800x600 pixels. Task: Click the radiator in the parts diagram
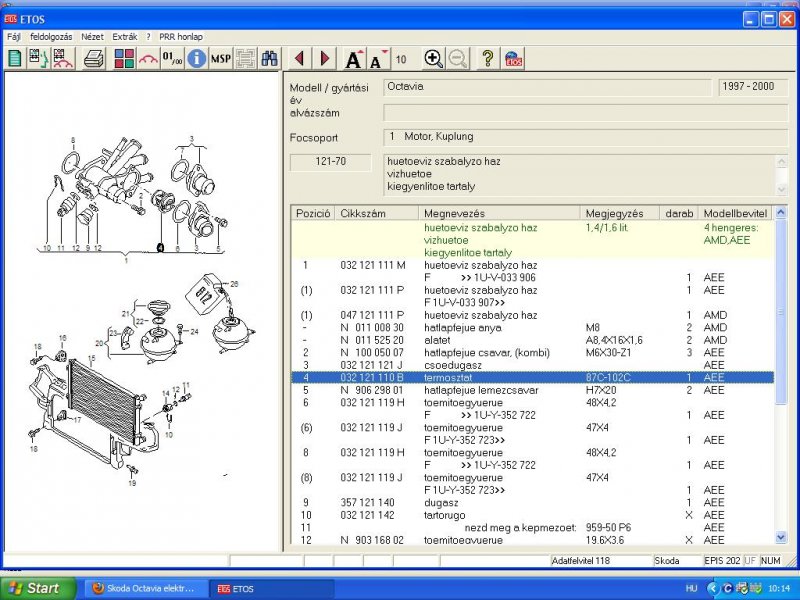105,401
